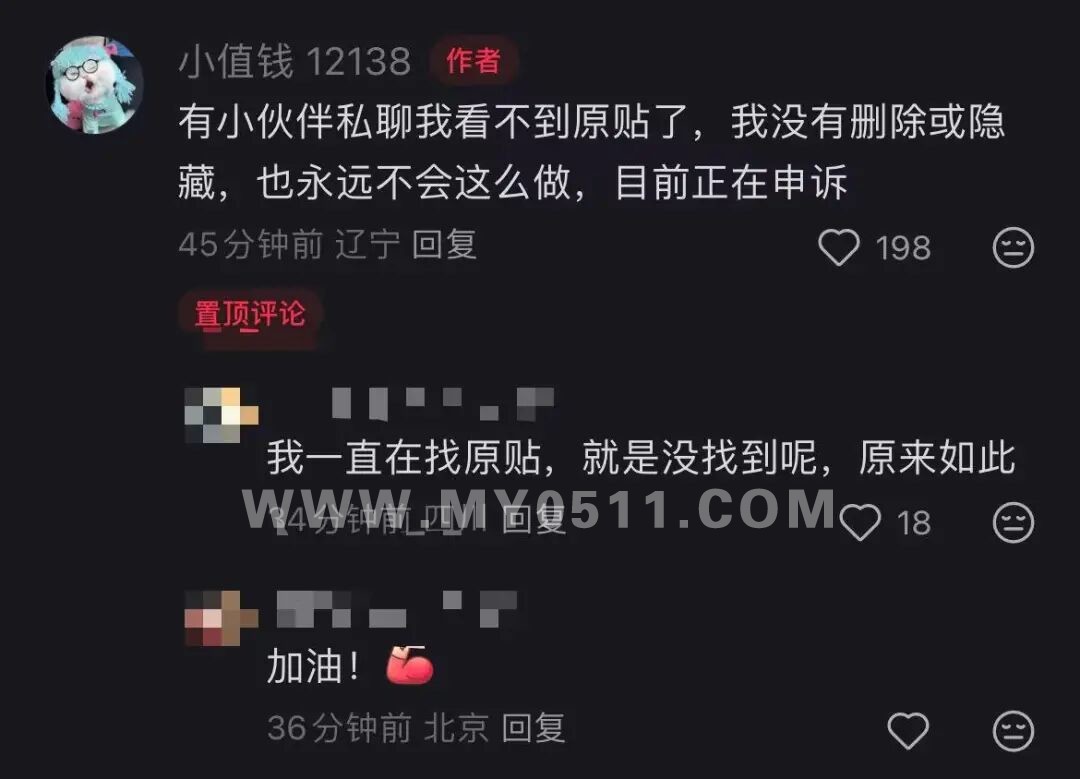Open blurred username above 我一直在找原贴
The width and height of the screenshot is (1080, 779).
coord(442,404)
